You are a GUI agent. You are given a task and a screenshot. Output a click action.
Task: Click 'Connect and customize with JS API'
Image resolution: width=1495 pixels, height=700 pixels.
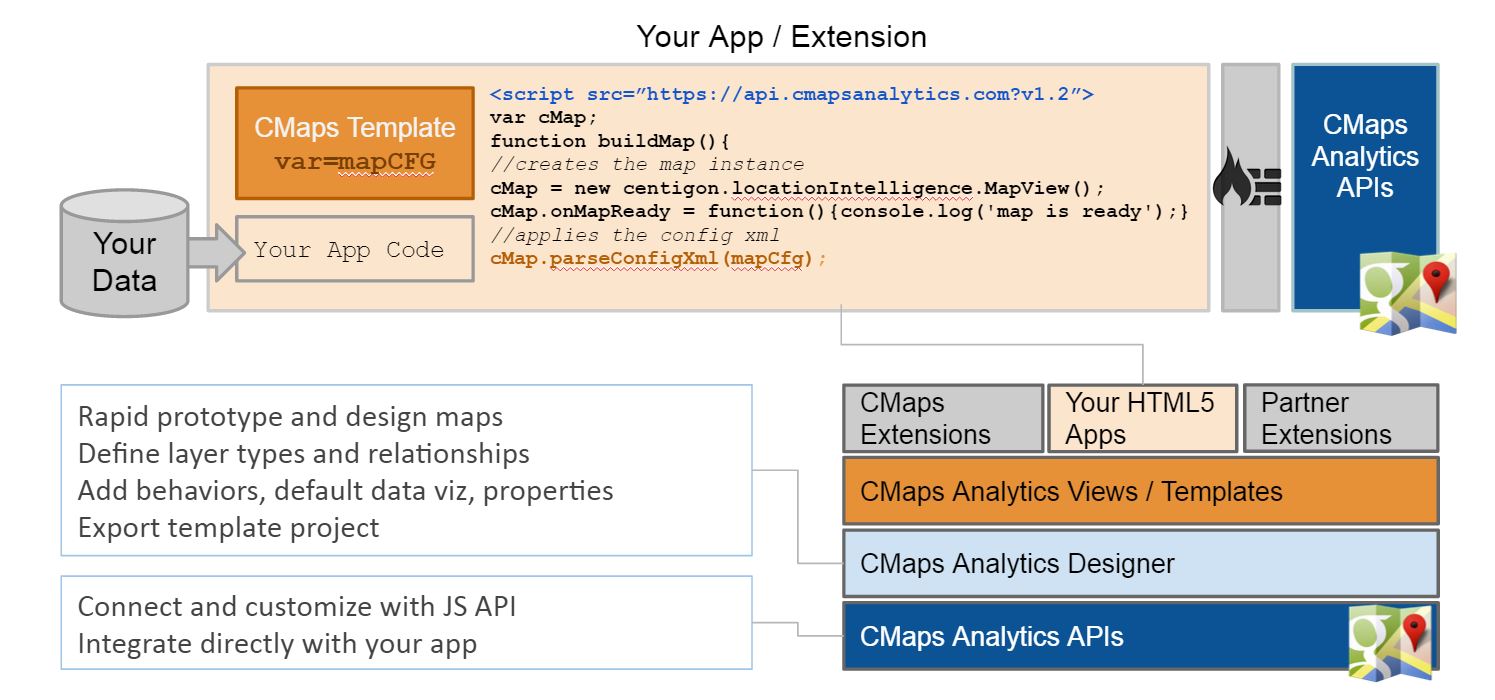297,607
